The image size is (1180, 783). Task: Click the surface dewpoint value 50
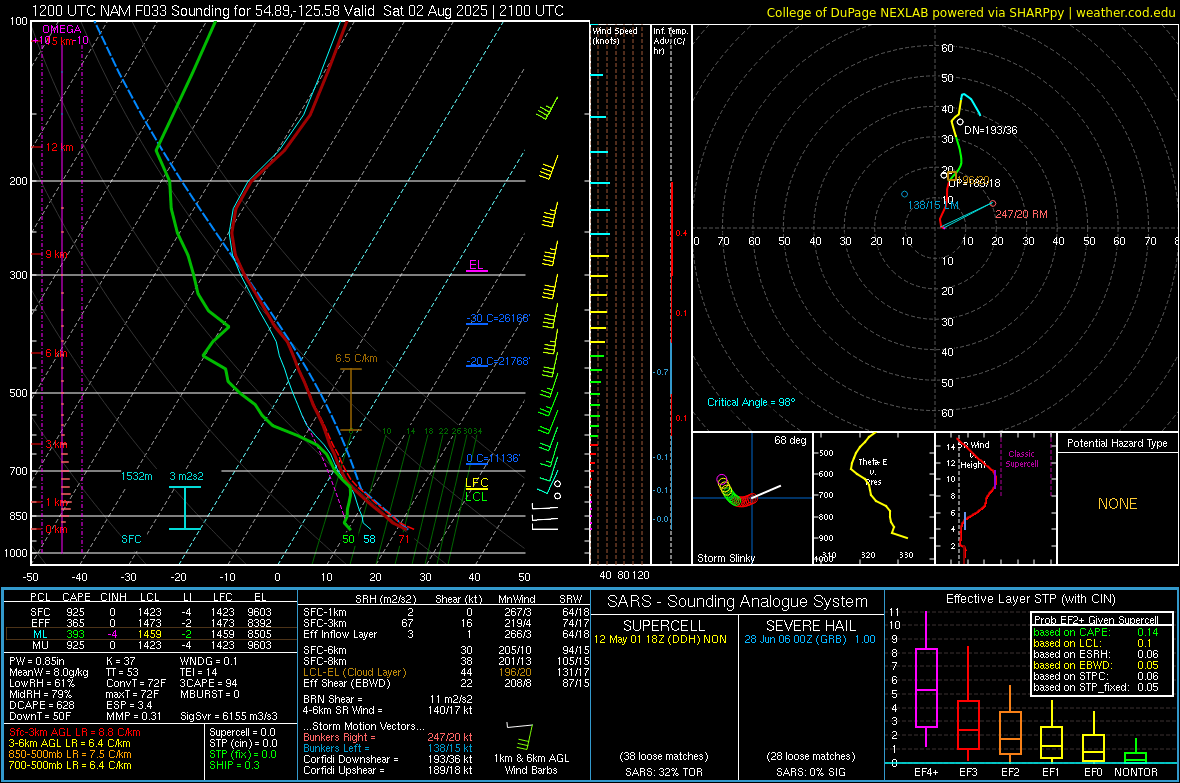(x=348, y=539)
